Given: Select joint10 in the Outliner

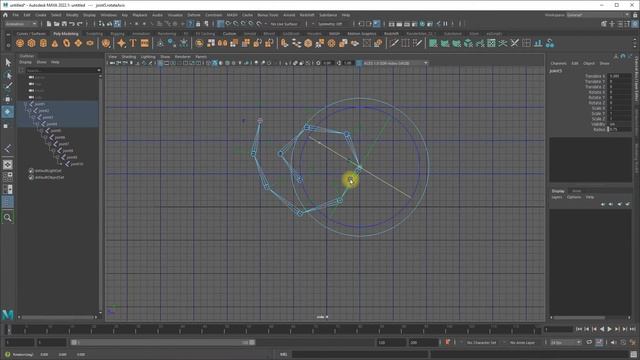Looking at the screenshot, I should click(76, 164).
